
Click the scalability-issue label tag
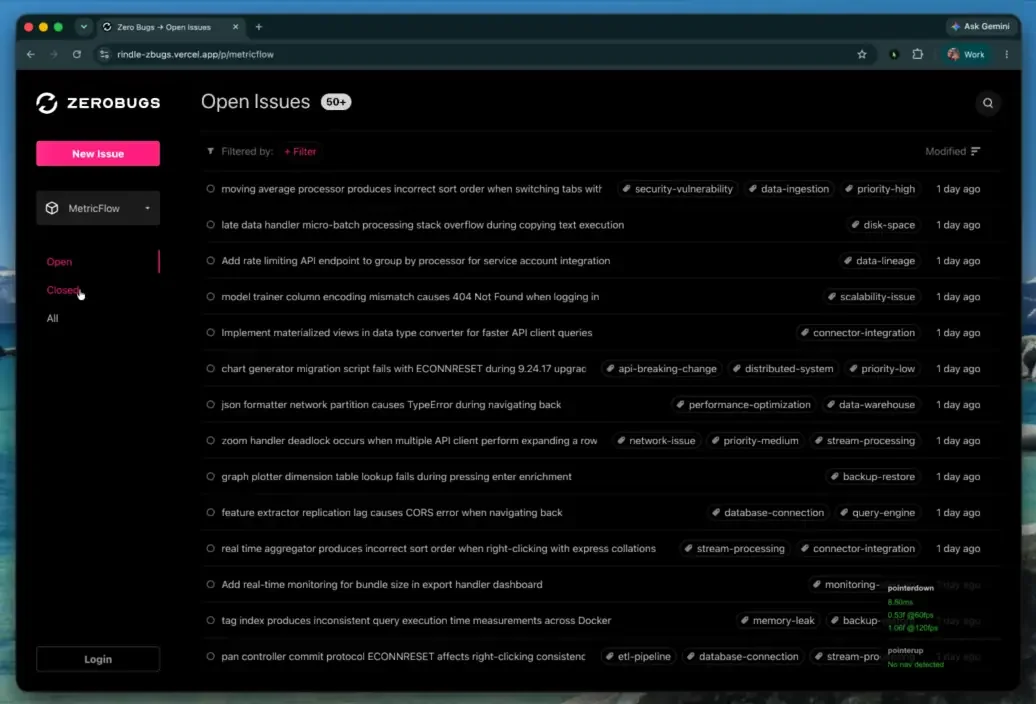click(871, 297)
